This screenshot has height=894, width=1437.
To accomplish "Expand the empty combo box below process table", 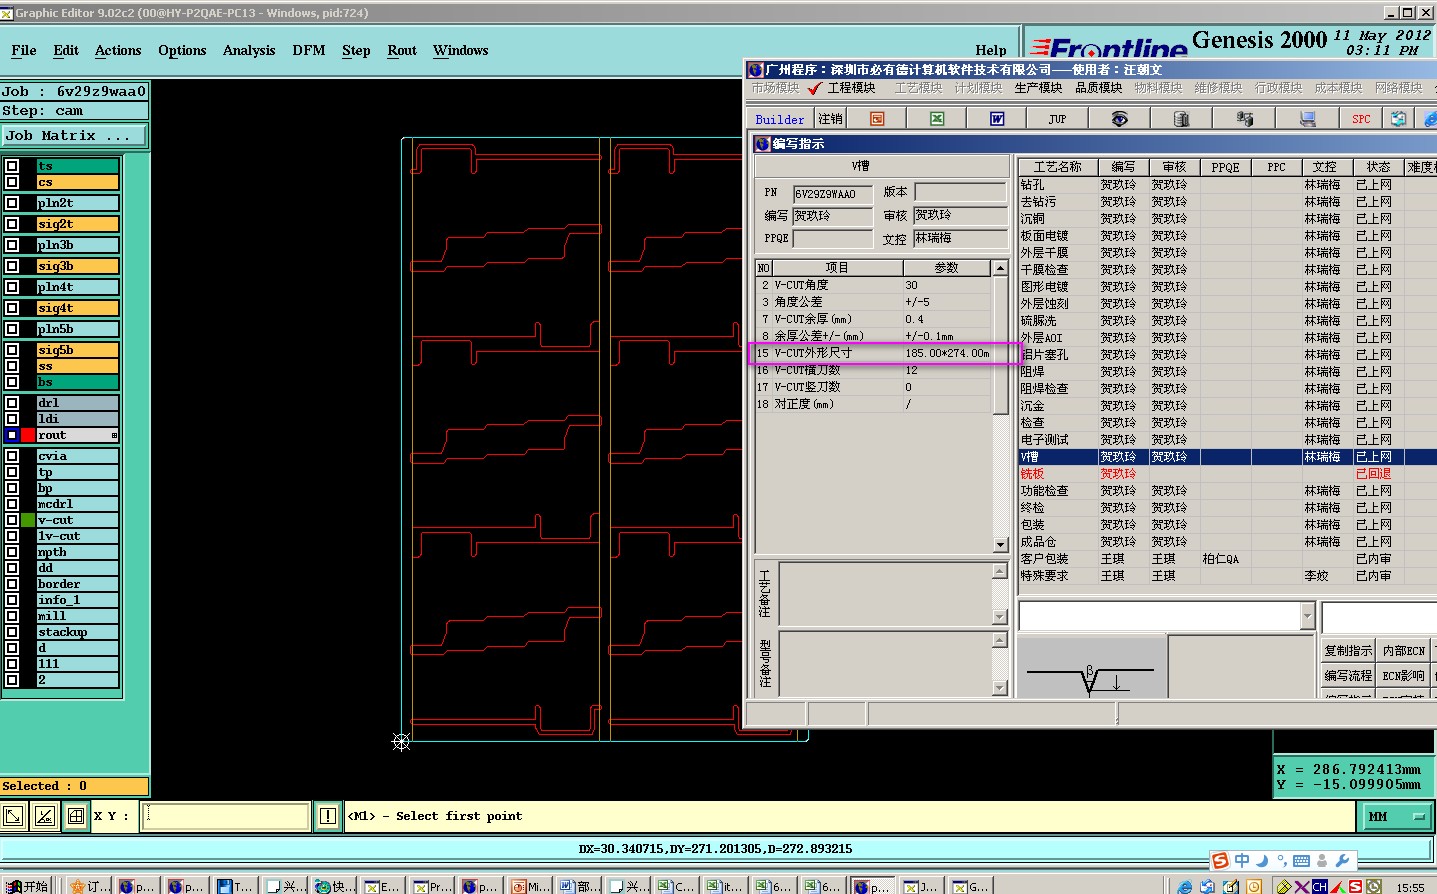I will [x=1307, y=616].
